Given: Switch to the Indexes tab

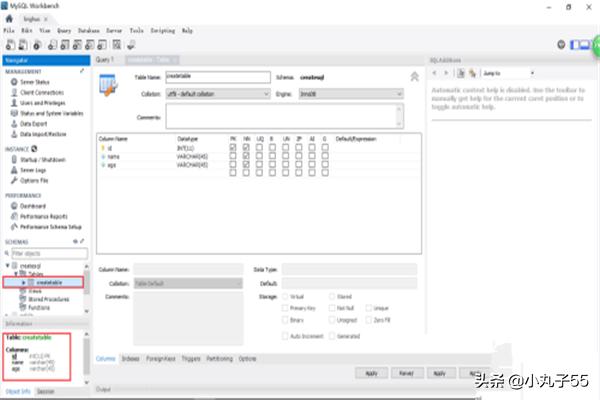Looking at the screenshot, I should click(130, 359).
